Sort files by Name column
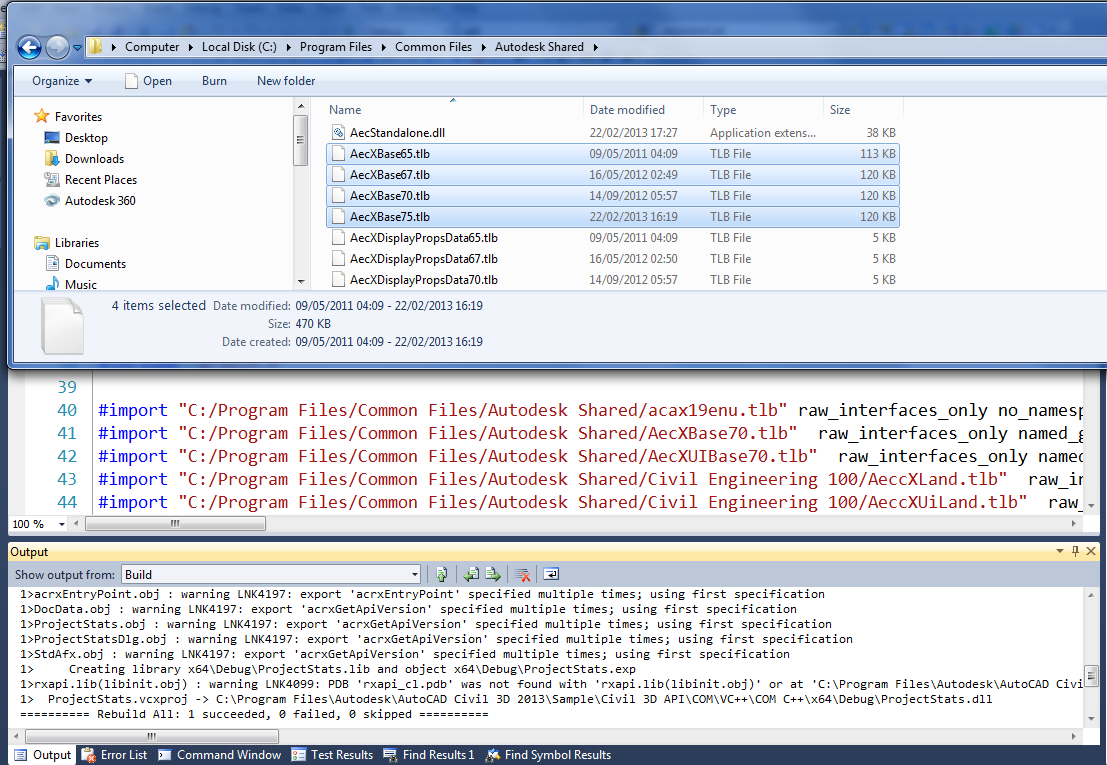 [x=453, y=109]
